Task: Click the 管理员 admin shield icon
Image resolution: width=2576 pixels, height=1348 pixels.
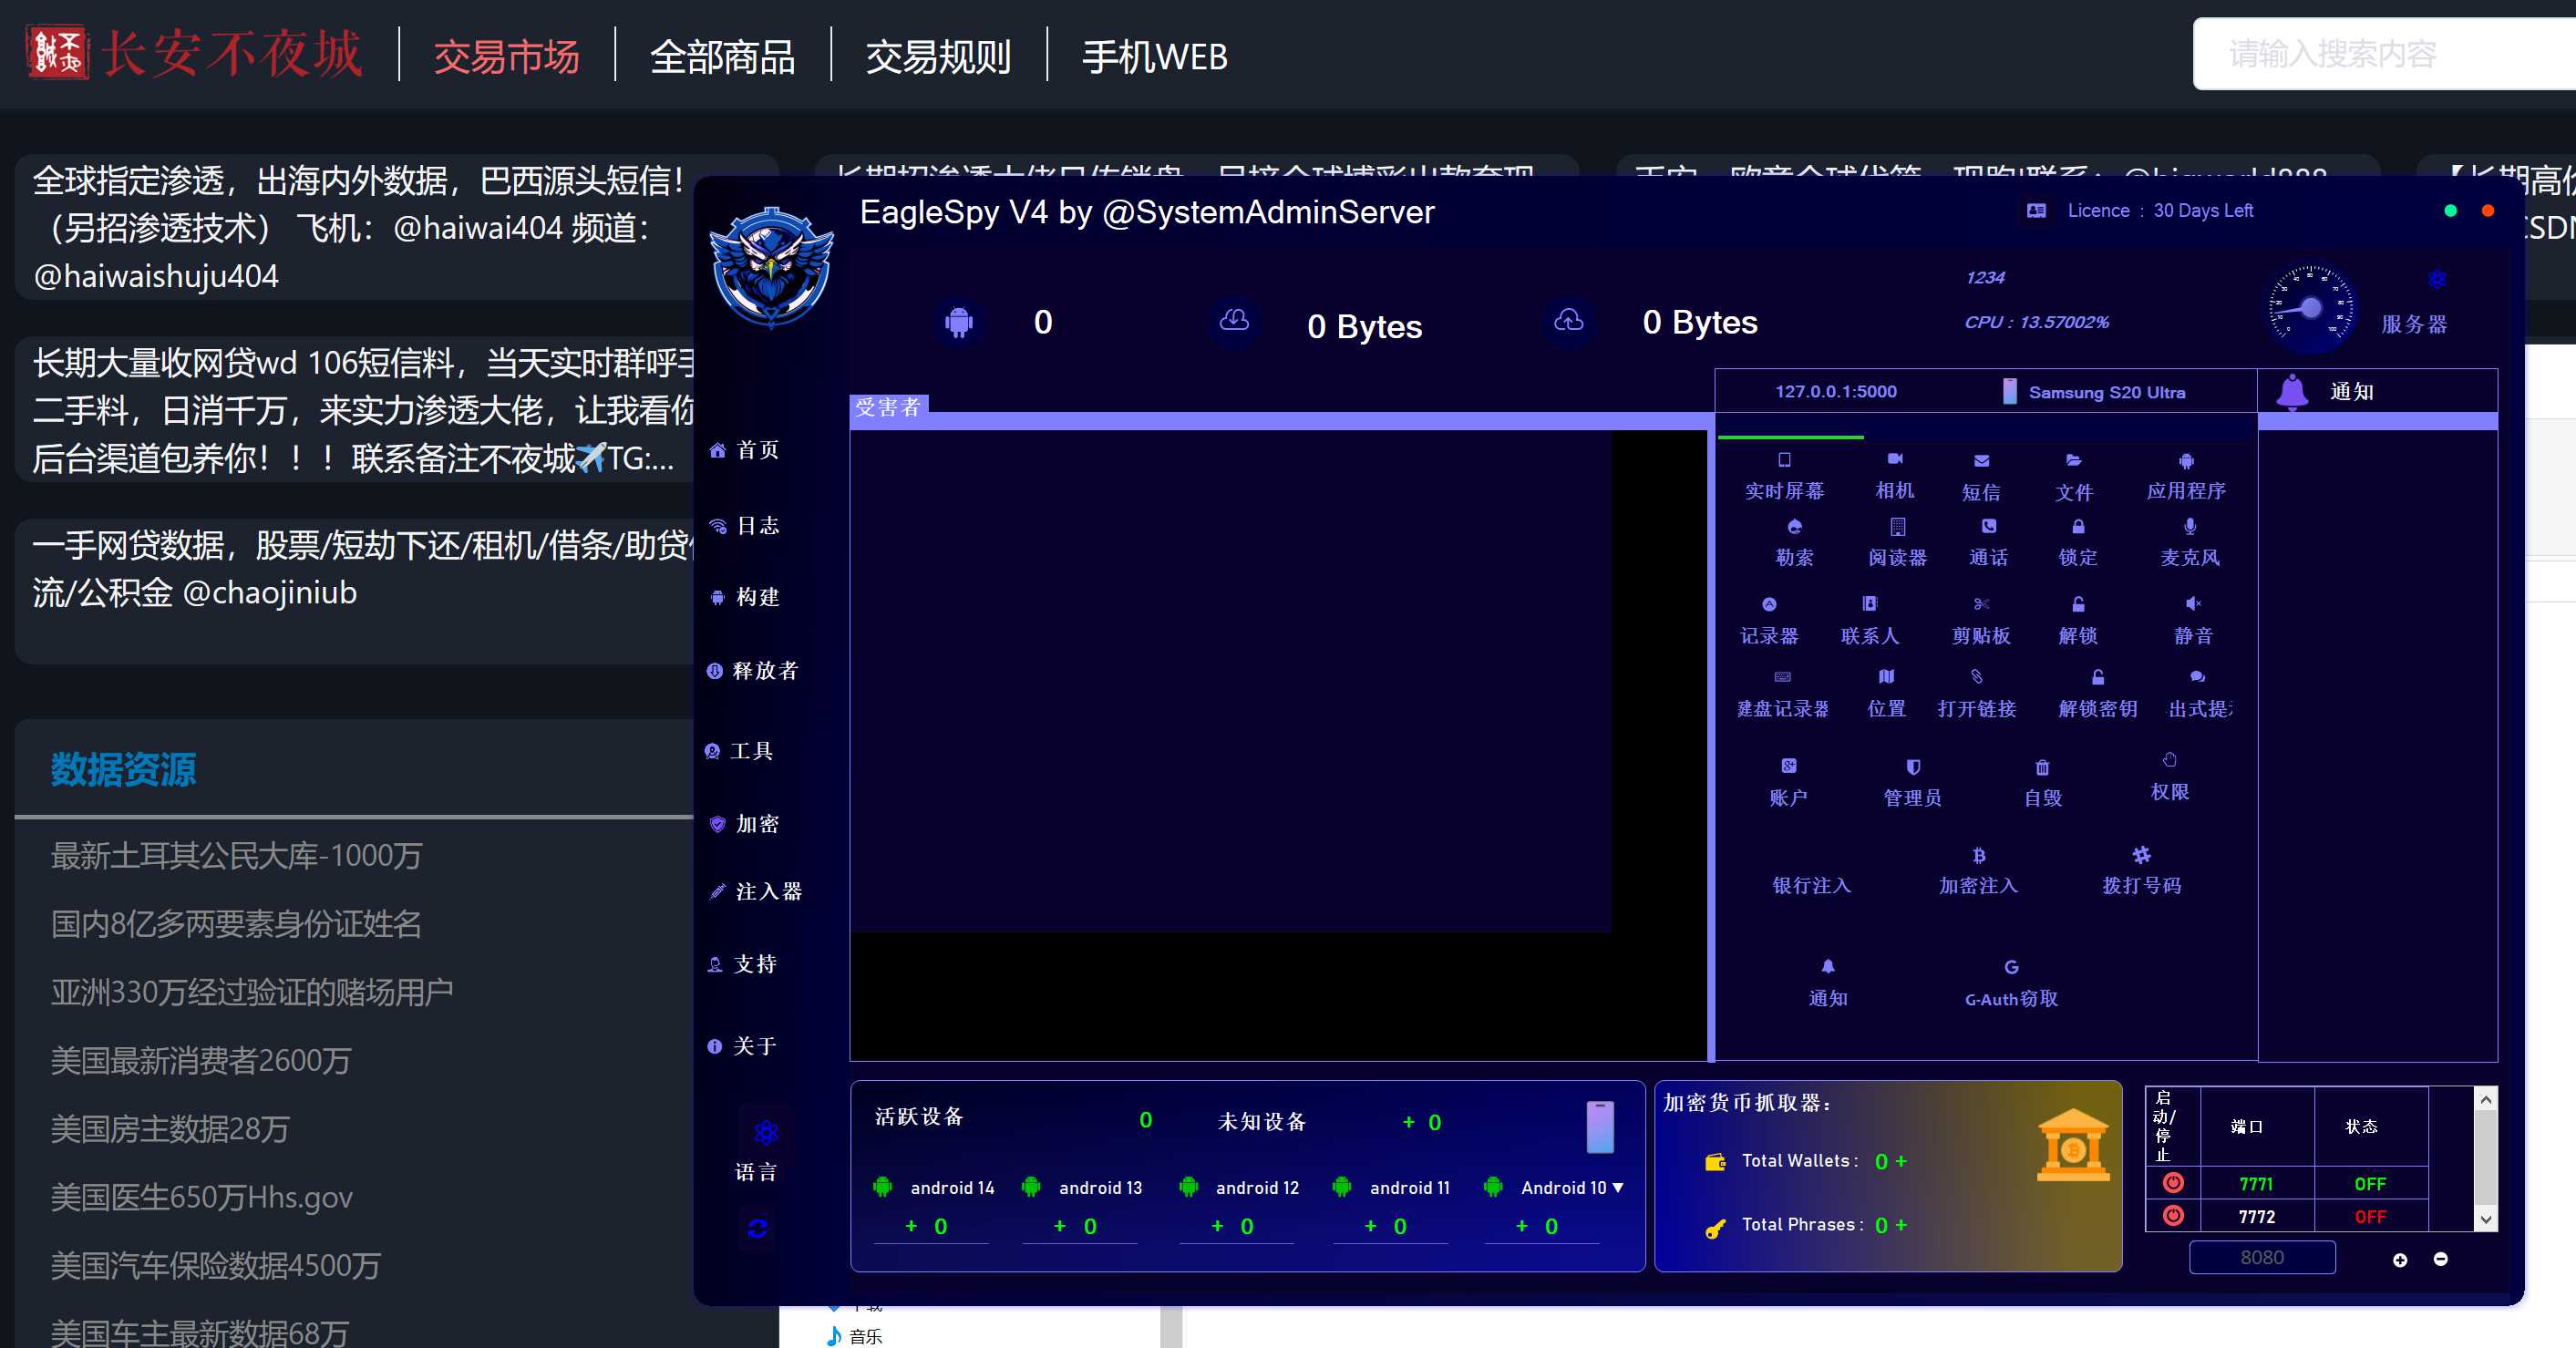Action: point(1912,767)
